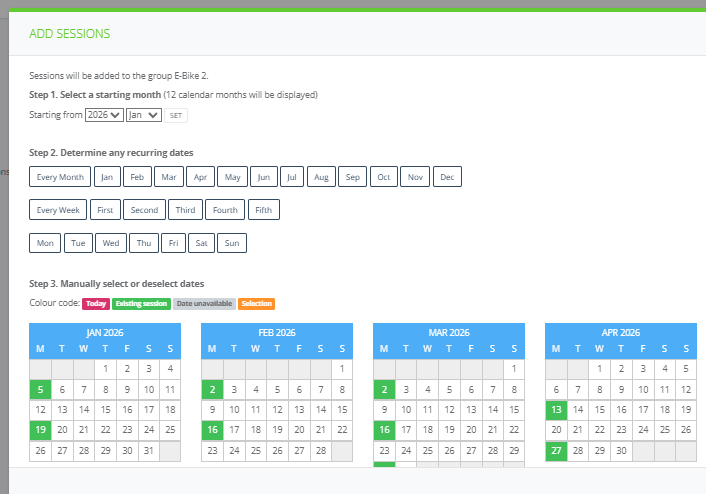Select the Aug month button
This screenshot has width=706, height=494.
[321, 177]
